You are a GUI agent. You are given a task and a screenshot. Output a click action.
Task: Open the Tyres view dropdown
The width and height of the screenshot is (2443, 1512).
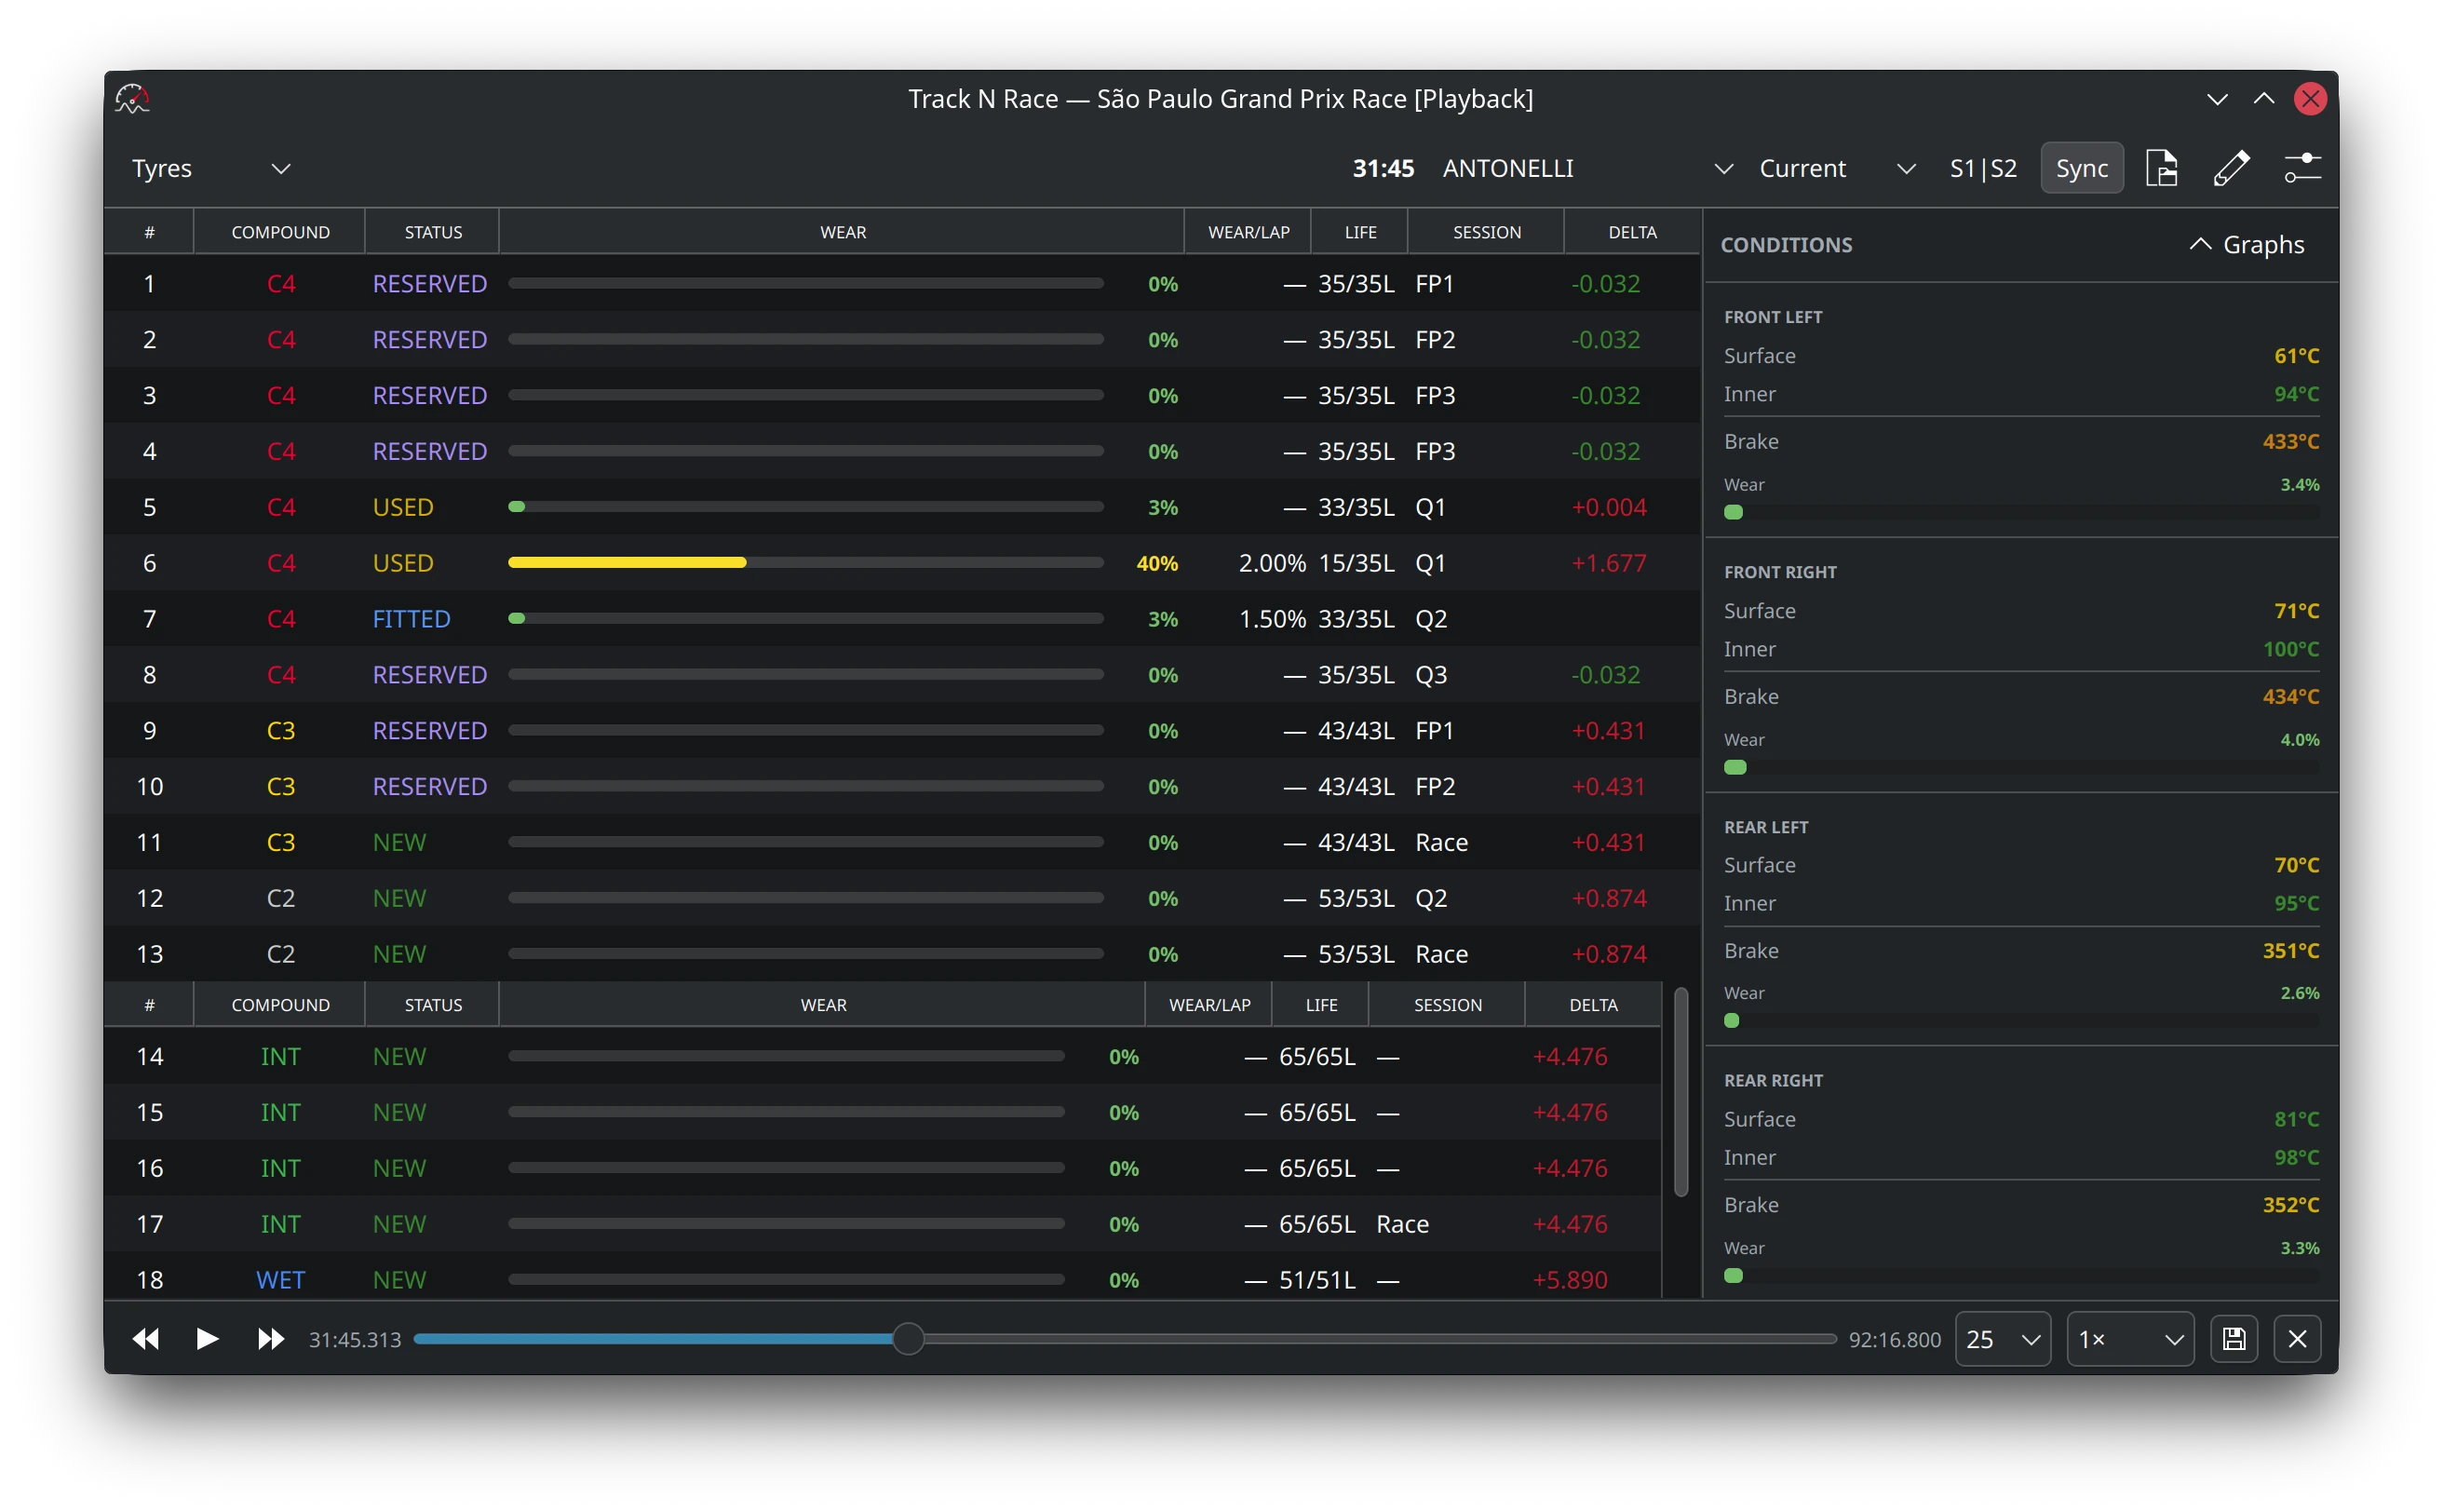tap(210, 168)
